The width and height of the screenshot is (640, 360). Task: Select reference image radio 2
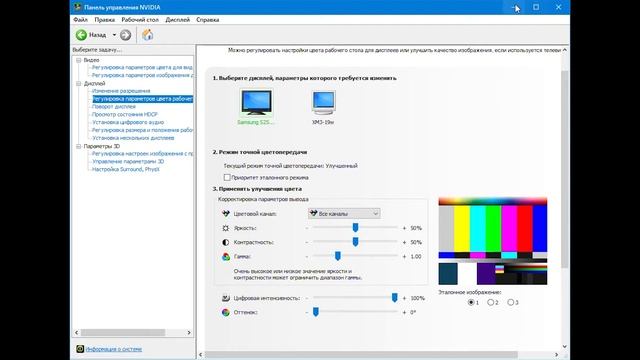[491, 302]
